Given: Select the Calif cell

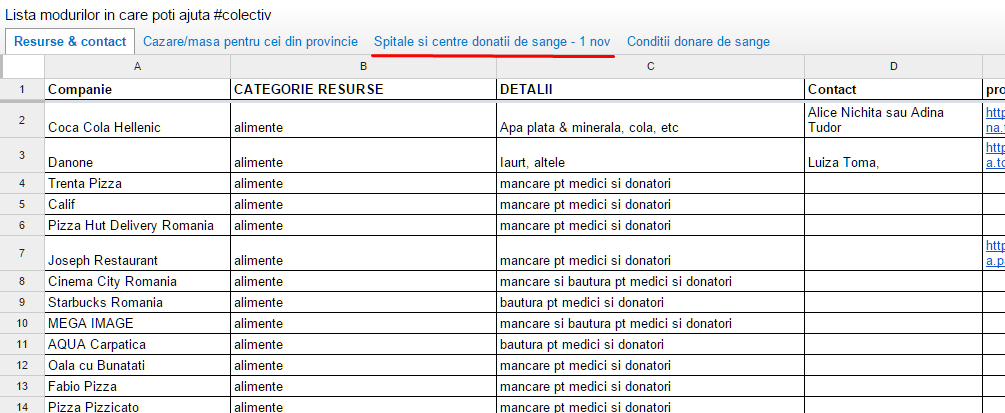Looking at the screenshot, I should (x=137, y=205).
